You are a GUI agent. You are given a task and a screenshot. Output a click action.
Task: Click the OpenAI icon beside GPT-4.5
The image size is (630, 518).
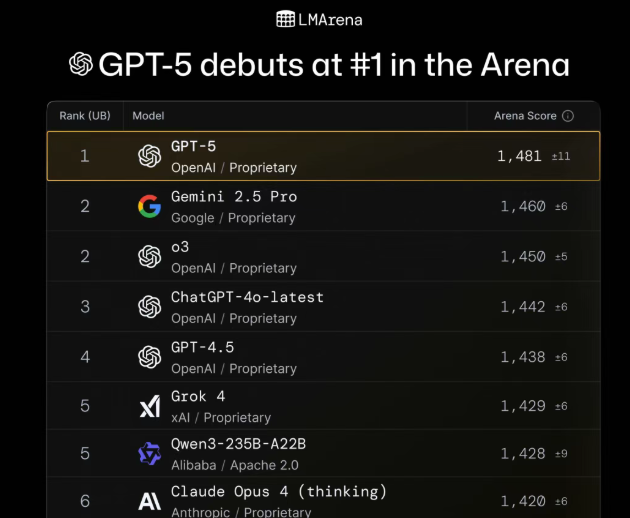pyautogui.click(x=150, y=356)
